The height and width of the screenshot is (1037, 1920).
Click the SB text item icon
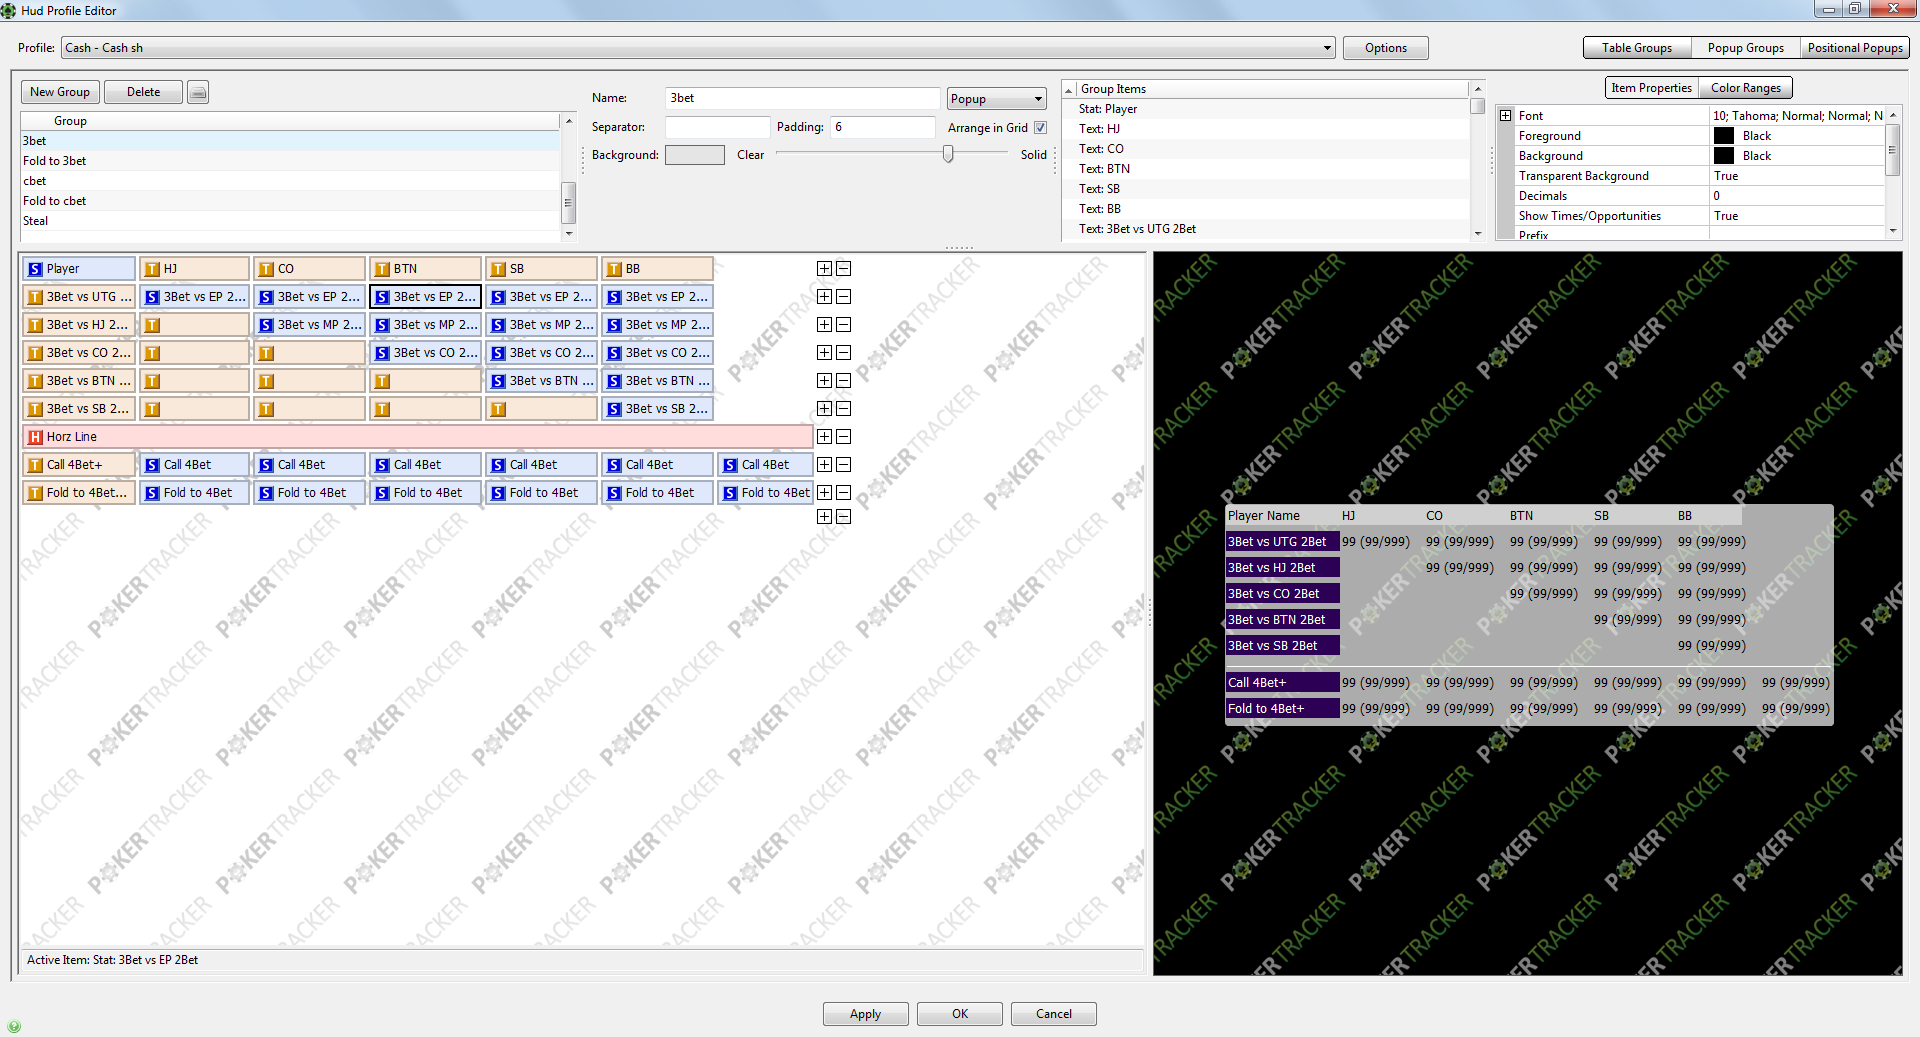(x=498, y=269)
